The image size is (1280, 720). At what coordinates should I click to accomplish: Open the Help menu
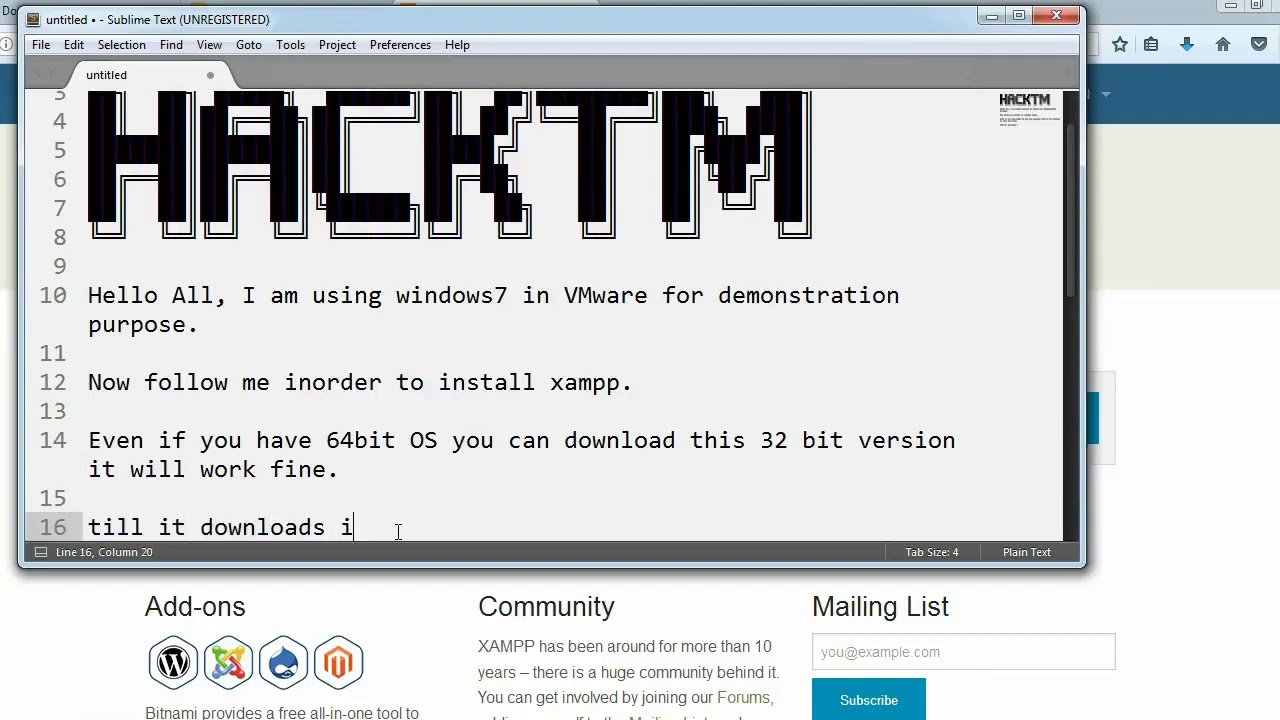point(457,45)
